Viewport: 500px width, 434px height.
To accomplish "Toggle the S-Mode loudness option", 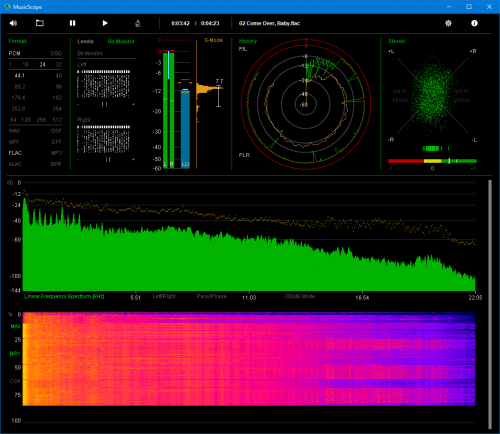I will pyautogui.click(x=213, y=40).
